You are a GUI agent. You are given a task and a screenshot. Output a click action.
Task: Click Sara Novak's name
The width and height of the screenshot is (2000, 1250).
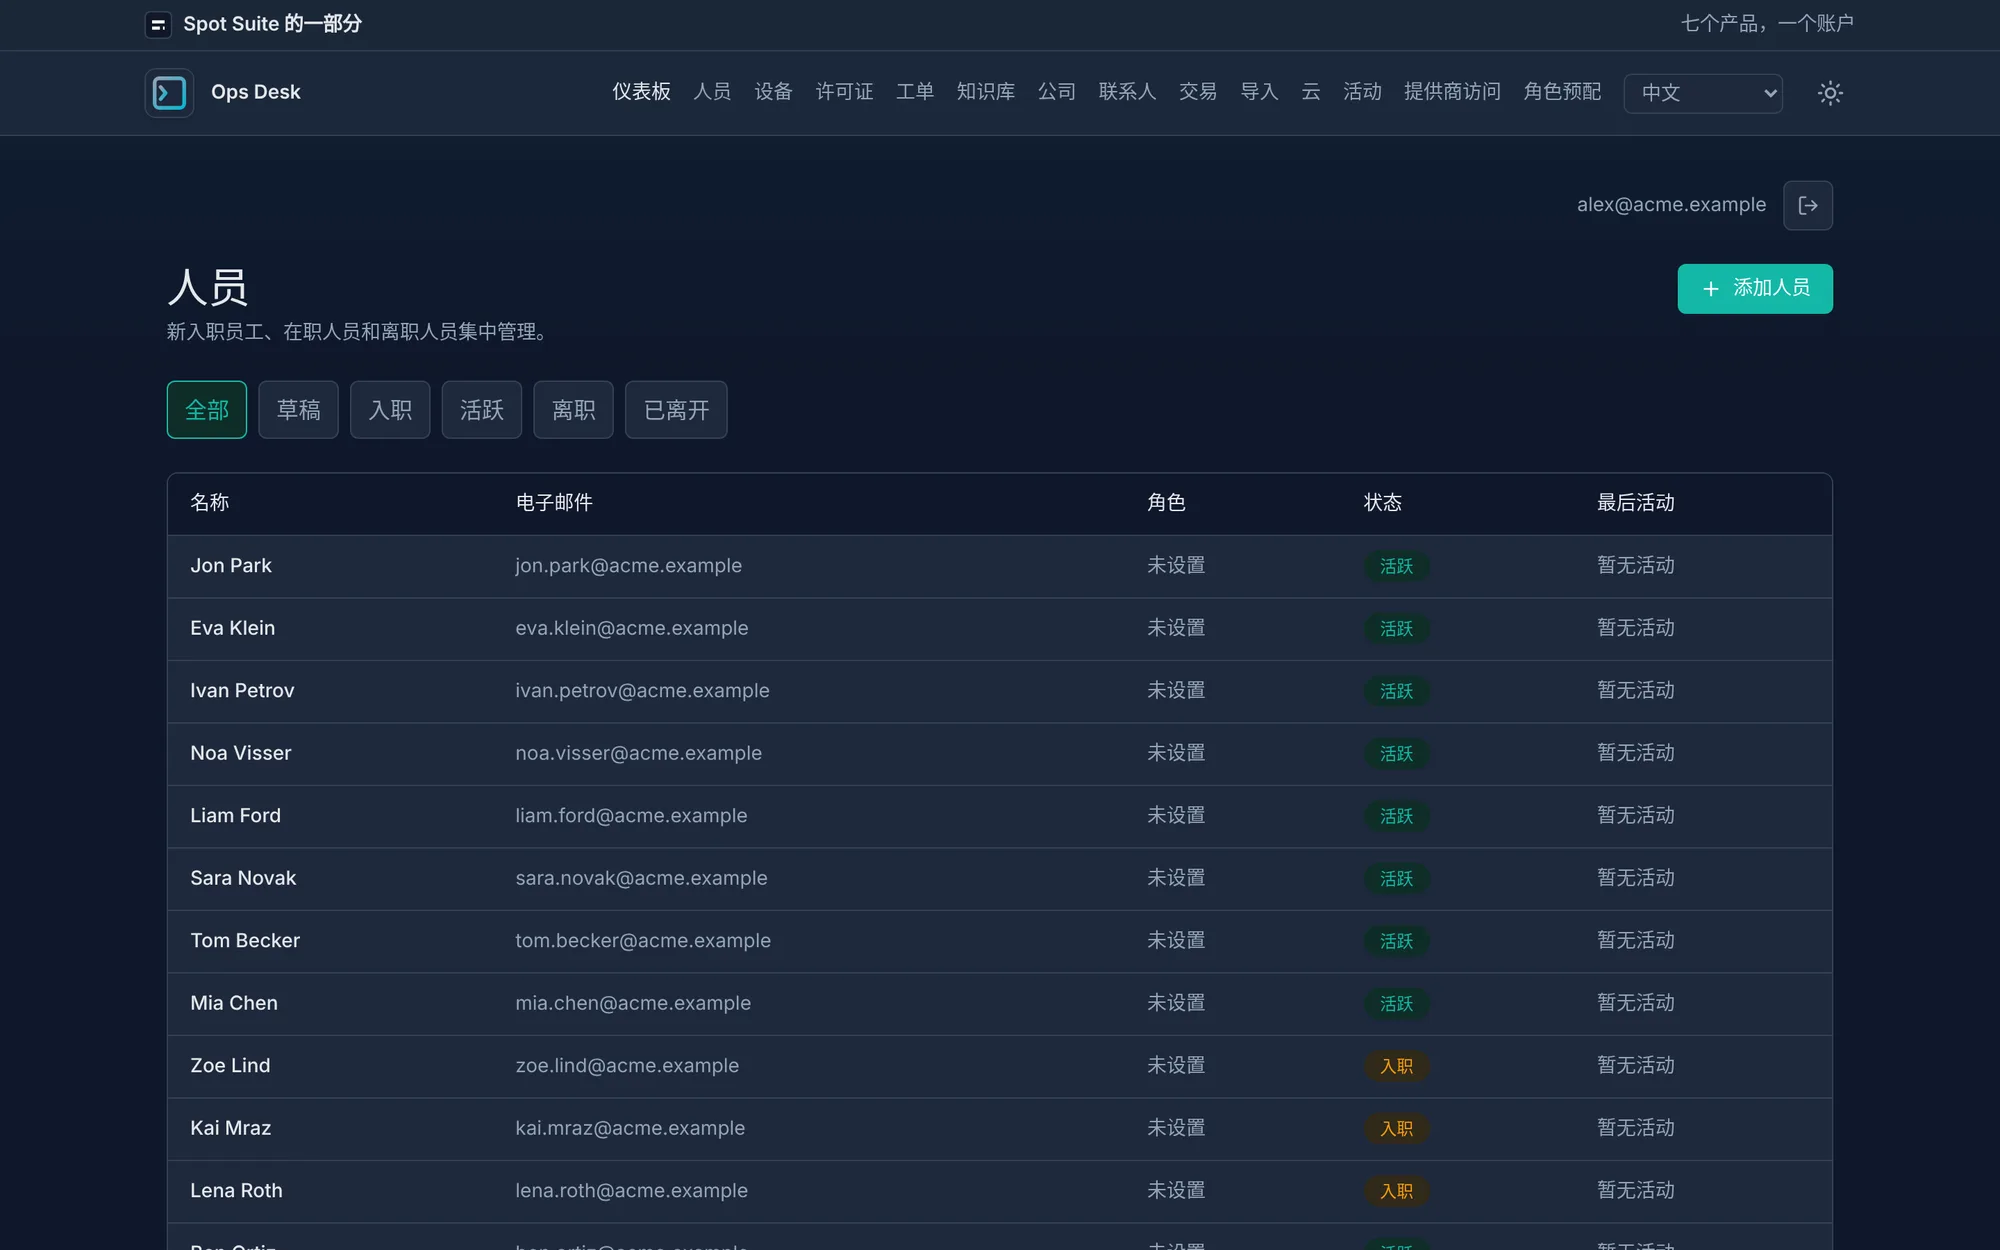click(243, 878)
